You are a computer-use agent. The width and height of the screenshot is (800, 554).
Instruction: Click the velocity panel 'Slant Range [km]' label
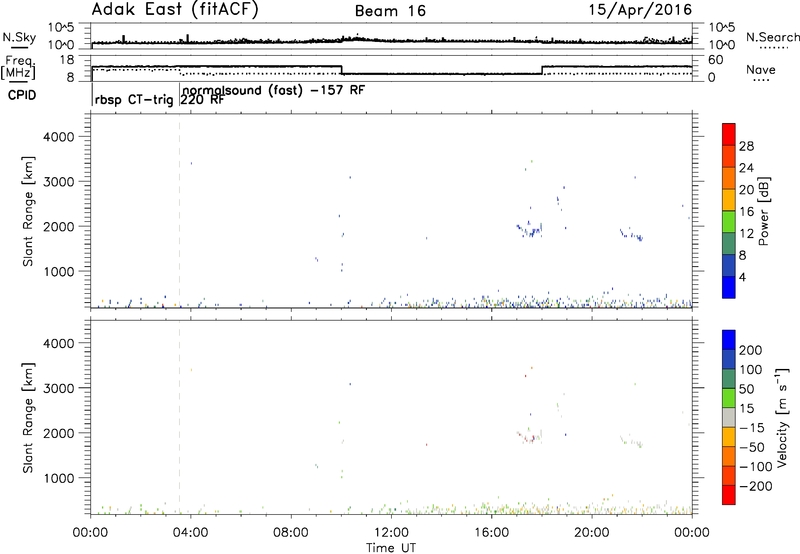(x=28, y=418)
